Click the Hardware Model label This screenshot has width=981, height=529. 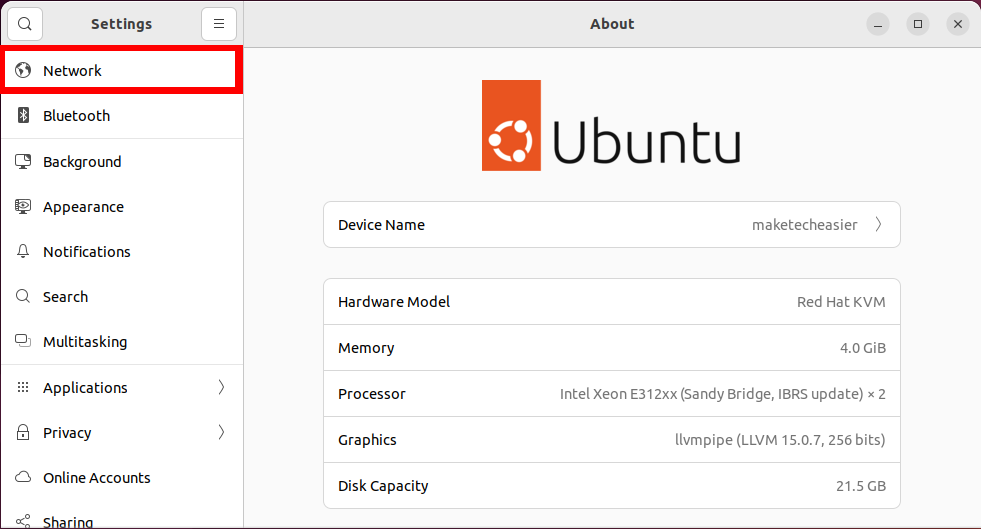[x=394, y=301]
